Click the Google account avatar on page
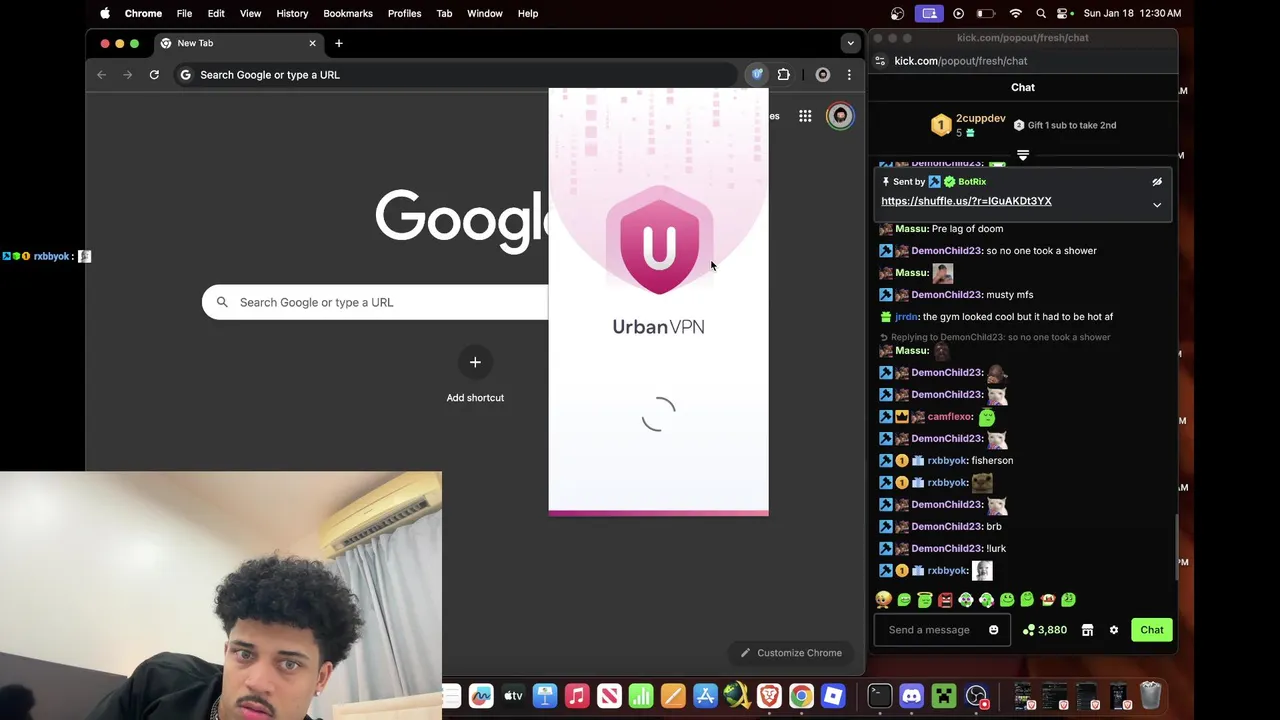 (840, 116)
